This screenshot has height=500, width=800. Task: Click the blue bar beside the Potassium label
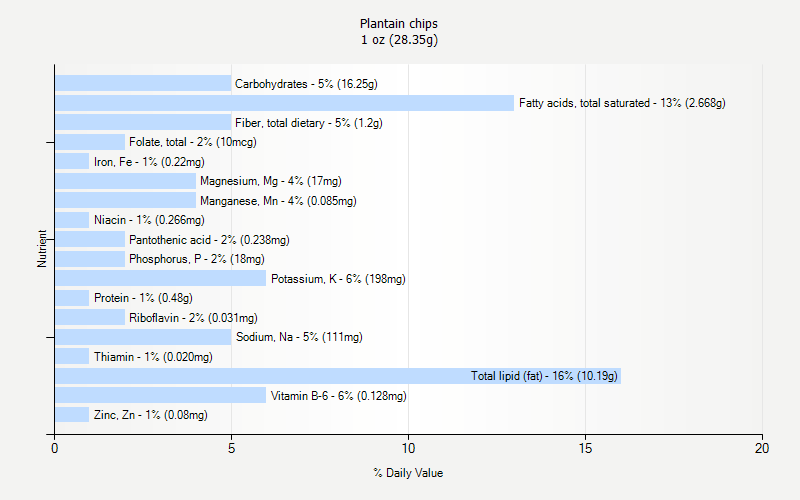pyautogui.click(x=160, y=278)
